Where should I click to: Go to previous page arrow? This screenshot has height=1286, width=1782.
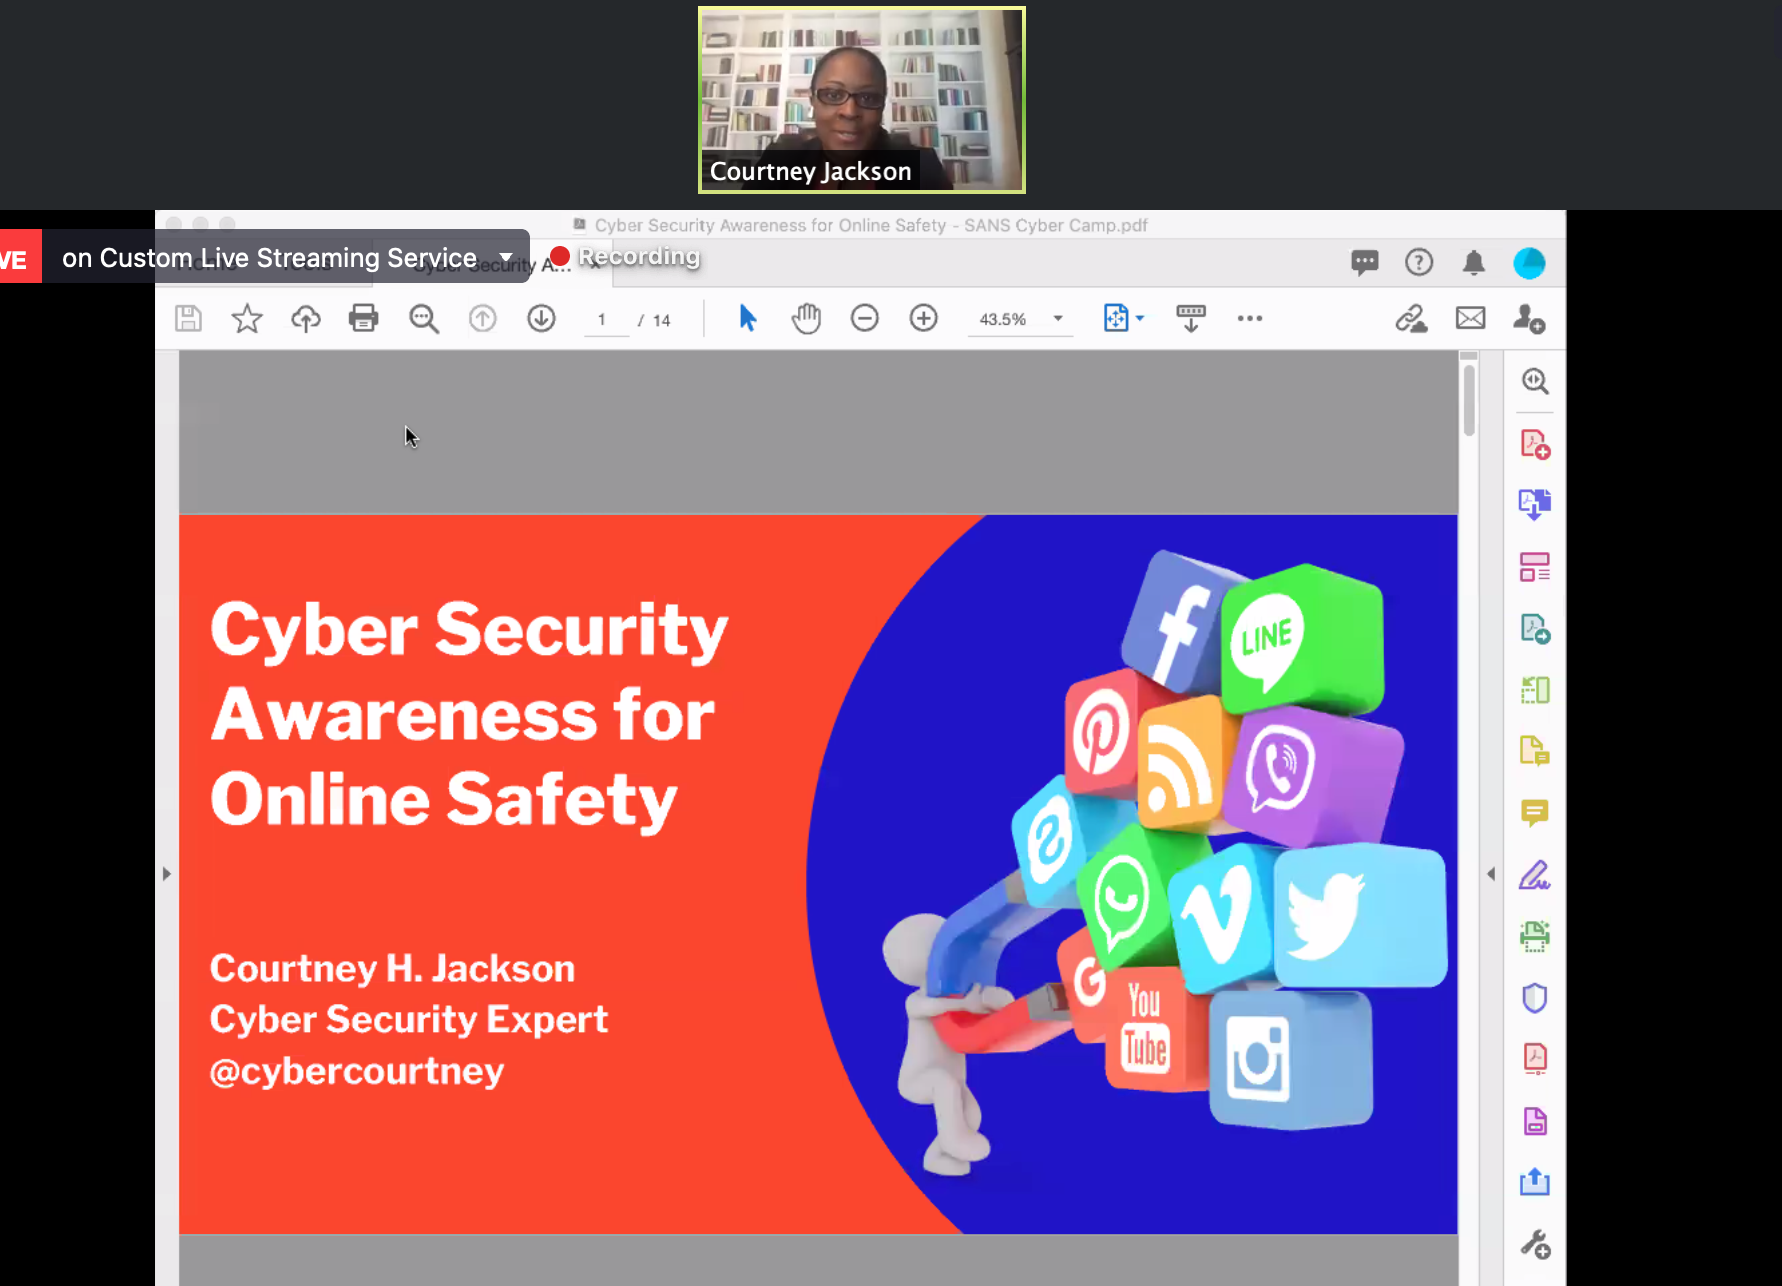coord(483,319)
